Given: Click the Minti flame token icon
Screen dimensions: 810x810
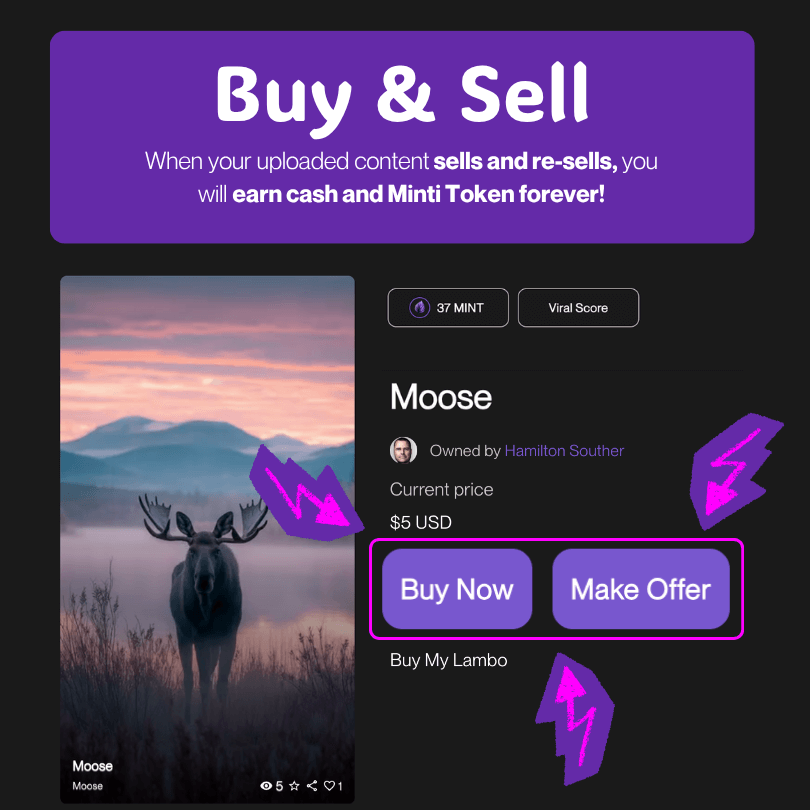Looking at the screenshot, I should pyautogui.click(x=419, y=308).
